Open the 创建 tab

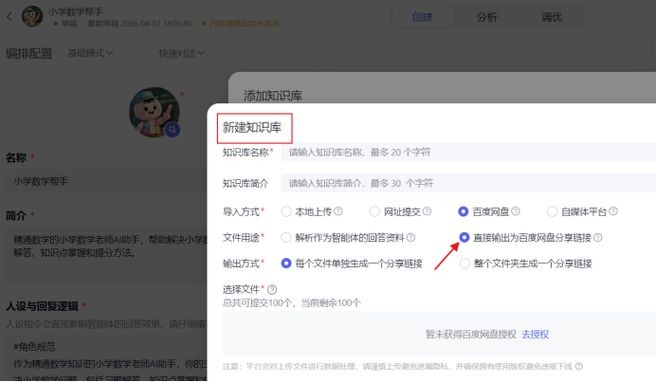(422, 17)
